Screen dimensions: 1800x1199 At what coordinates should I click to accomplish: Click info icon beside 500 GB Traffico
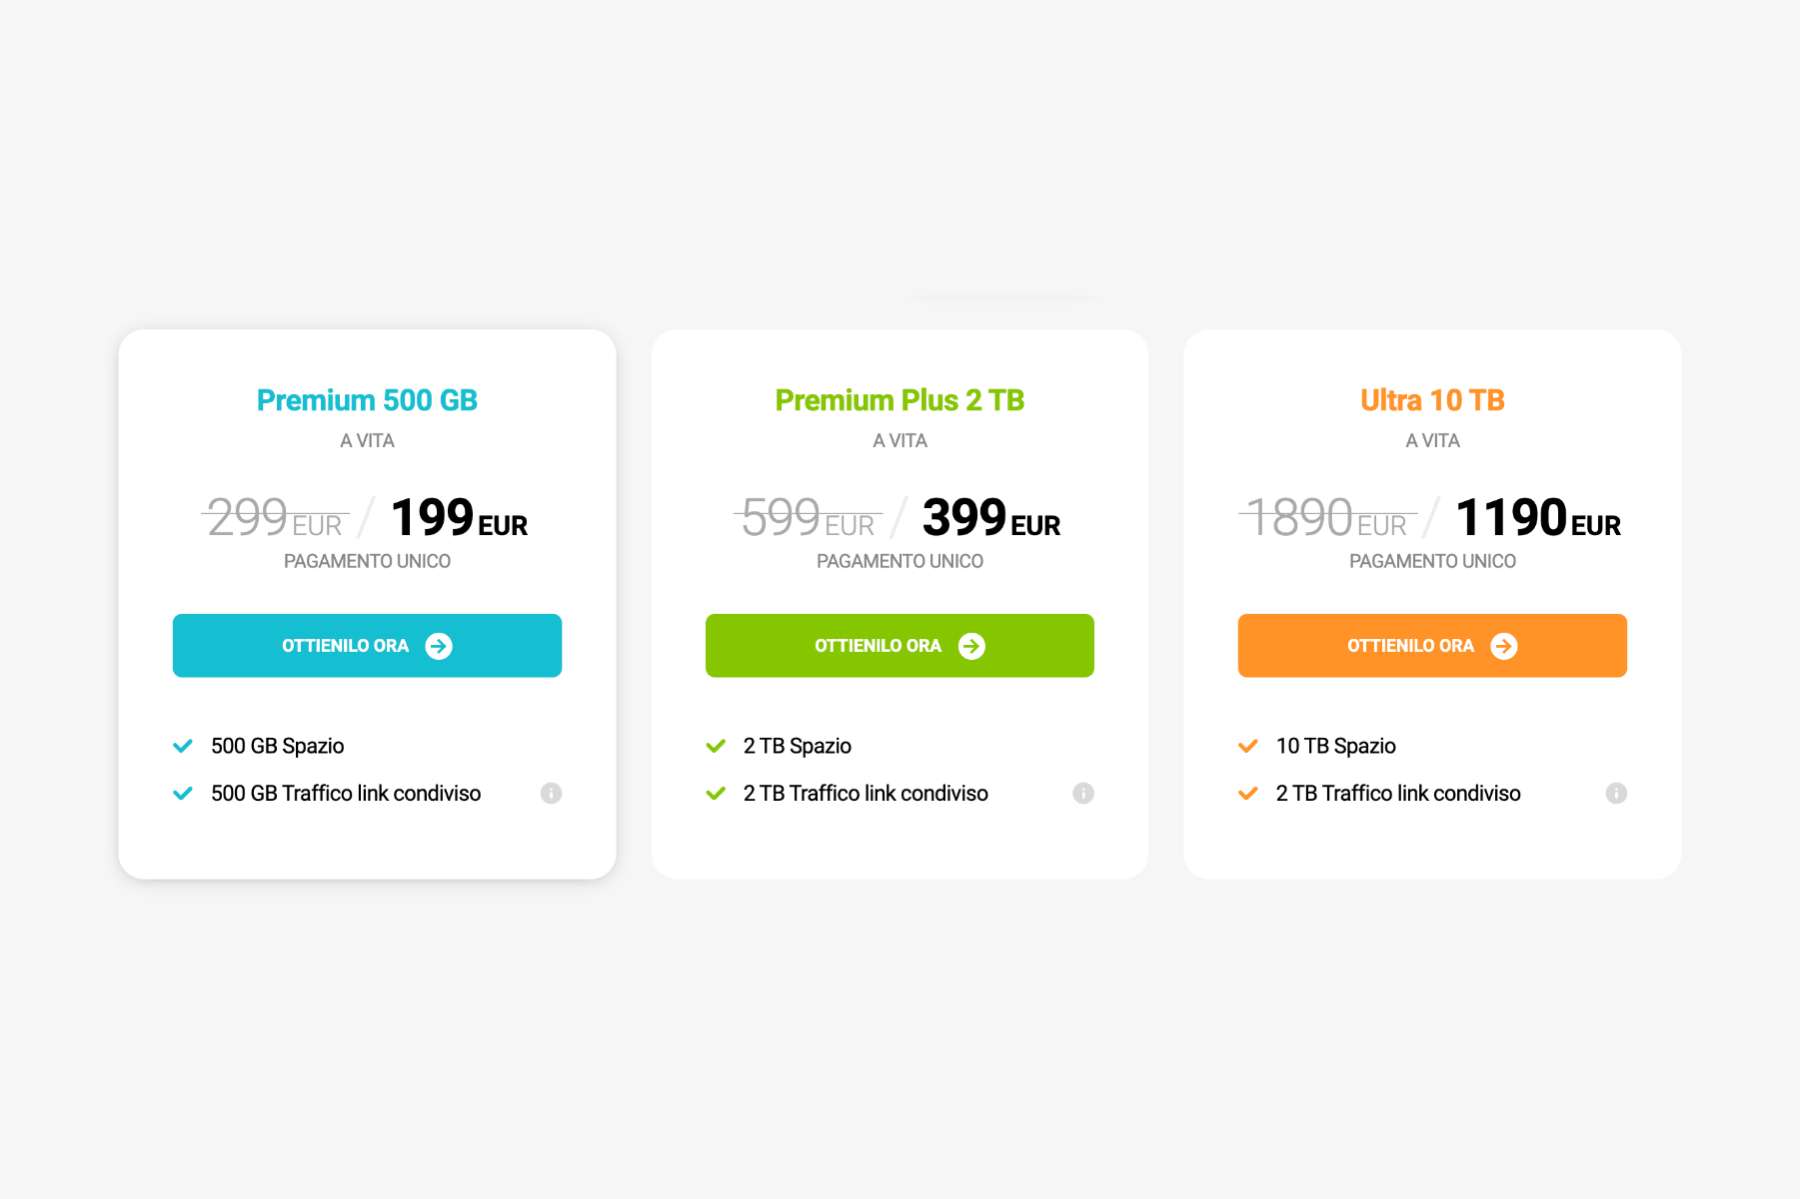551,793
